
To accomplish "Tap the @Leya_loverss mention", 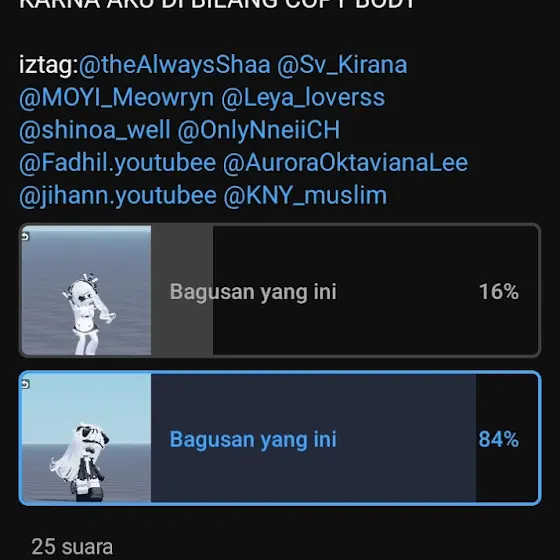I will coord(303,98).
